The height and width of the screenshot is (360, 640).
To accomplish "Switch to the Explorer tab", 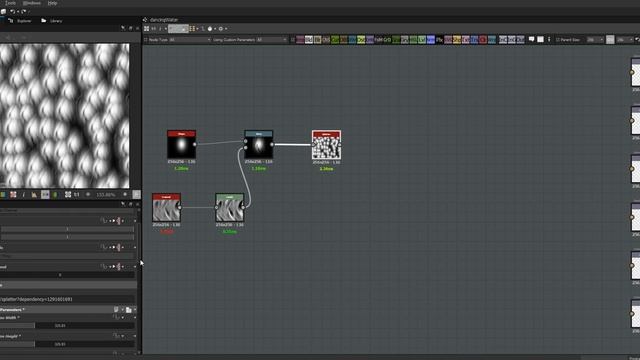I will tap(20, 20).
